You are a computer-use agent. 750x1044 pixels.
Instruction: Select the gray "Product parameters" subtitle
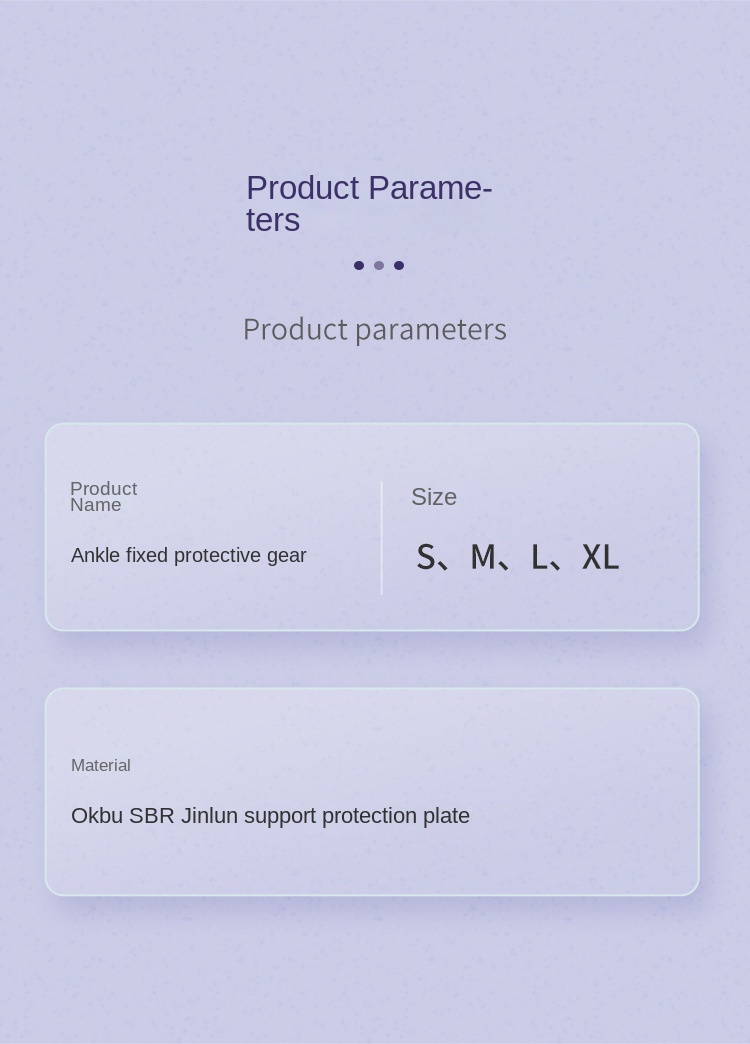(374, 329)
